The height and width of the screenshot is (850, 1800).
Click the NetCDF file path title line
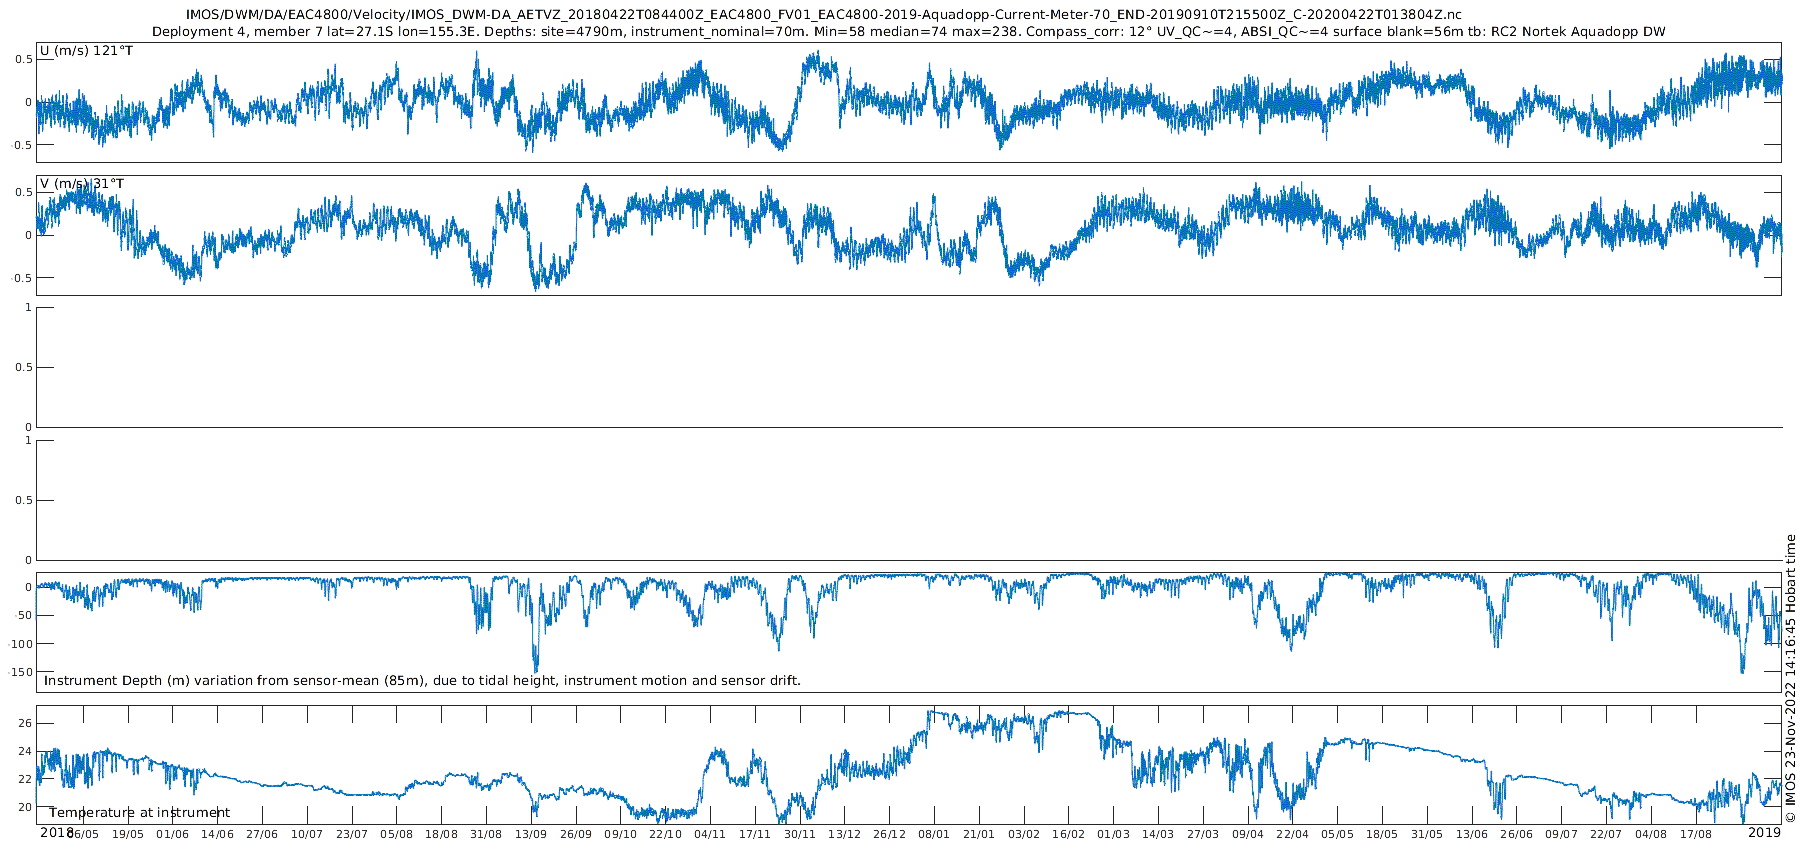[x=824, y=15]
